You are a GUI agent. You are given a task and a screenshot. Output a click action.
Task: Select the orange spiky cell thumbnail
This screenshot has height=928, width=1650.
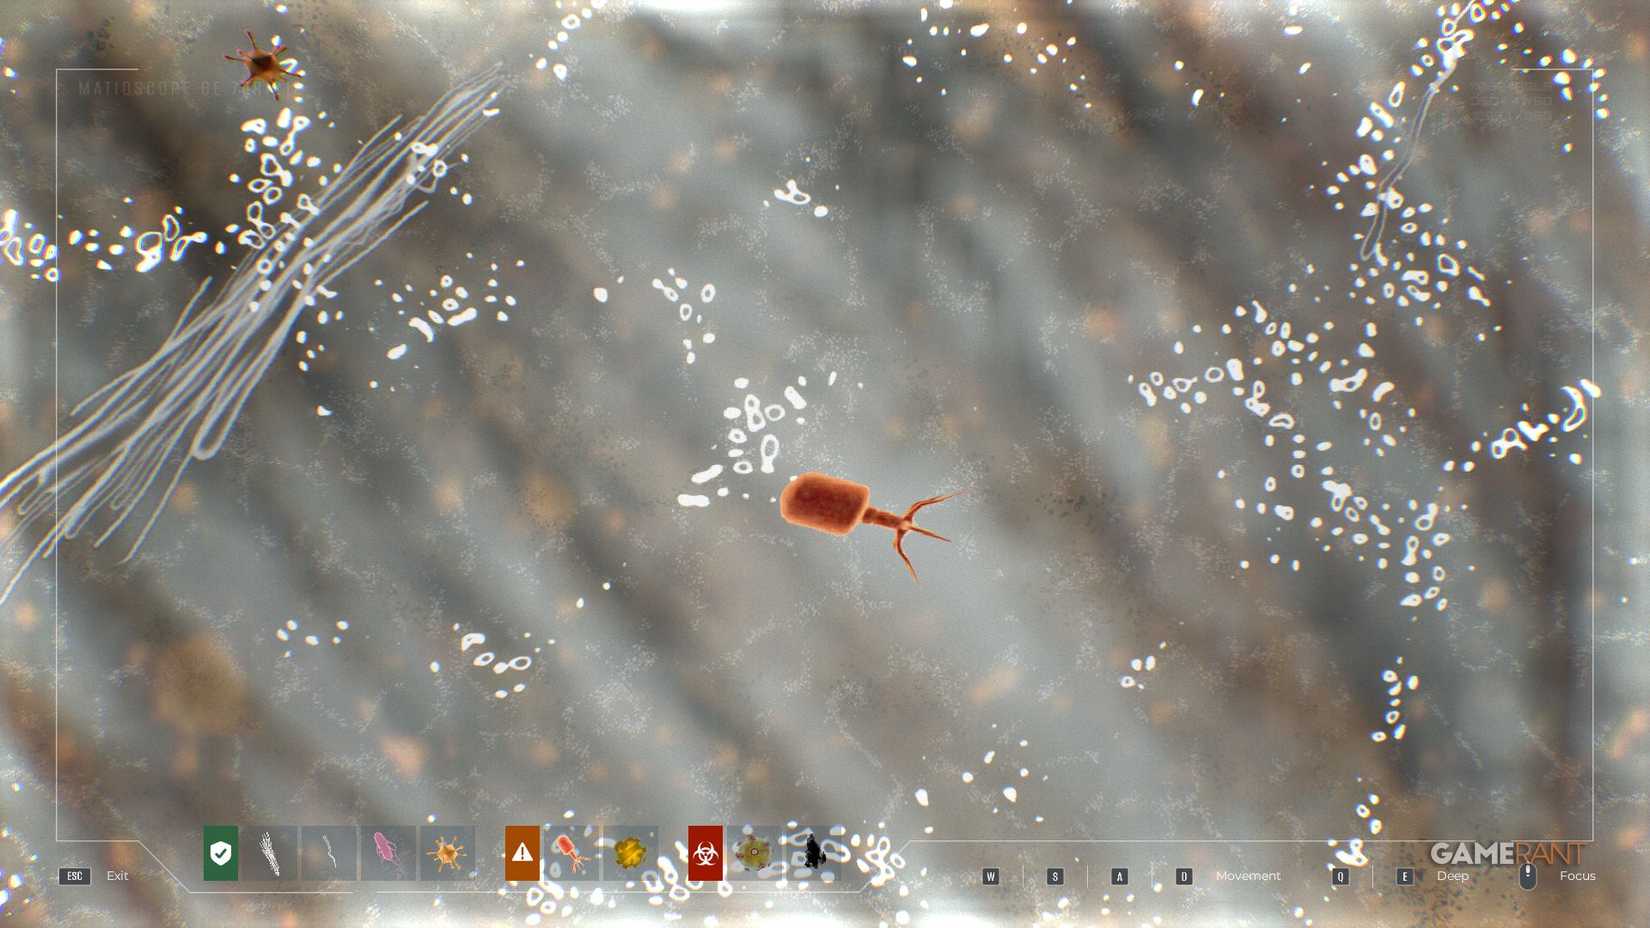tap(446, 853)
